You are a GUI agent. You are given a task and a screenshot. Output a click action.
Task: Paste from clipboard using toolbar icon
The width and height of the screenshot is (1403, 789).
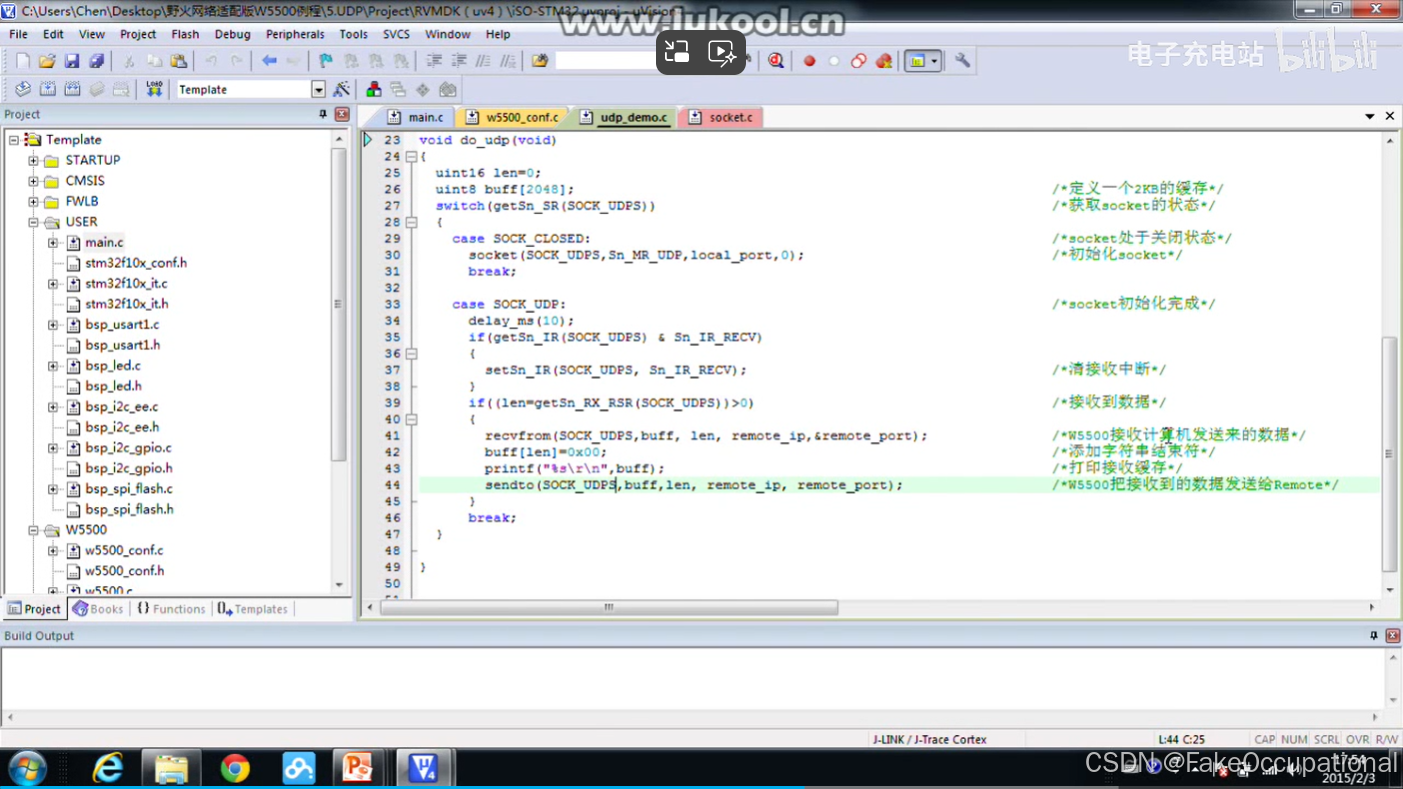(x=179, y=61)
